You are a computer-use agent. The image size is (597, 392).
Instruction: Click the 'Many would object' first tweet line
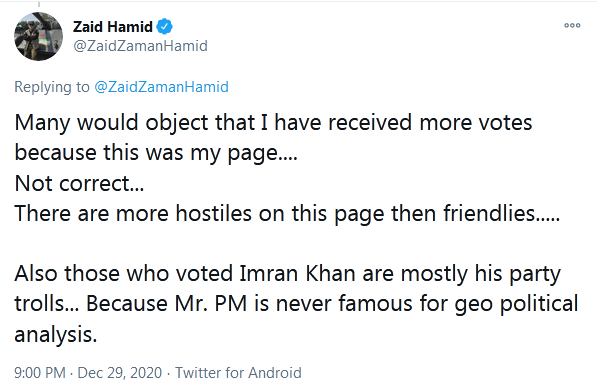(x=273, y=123)
